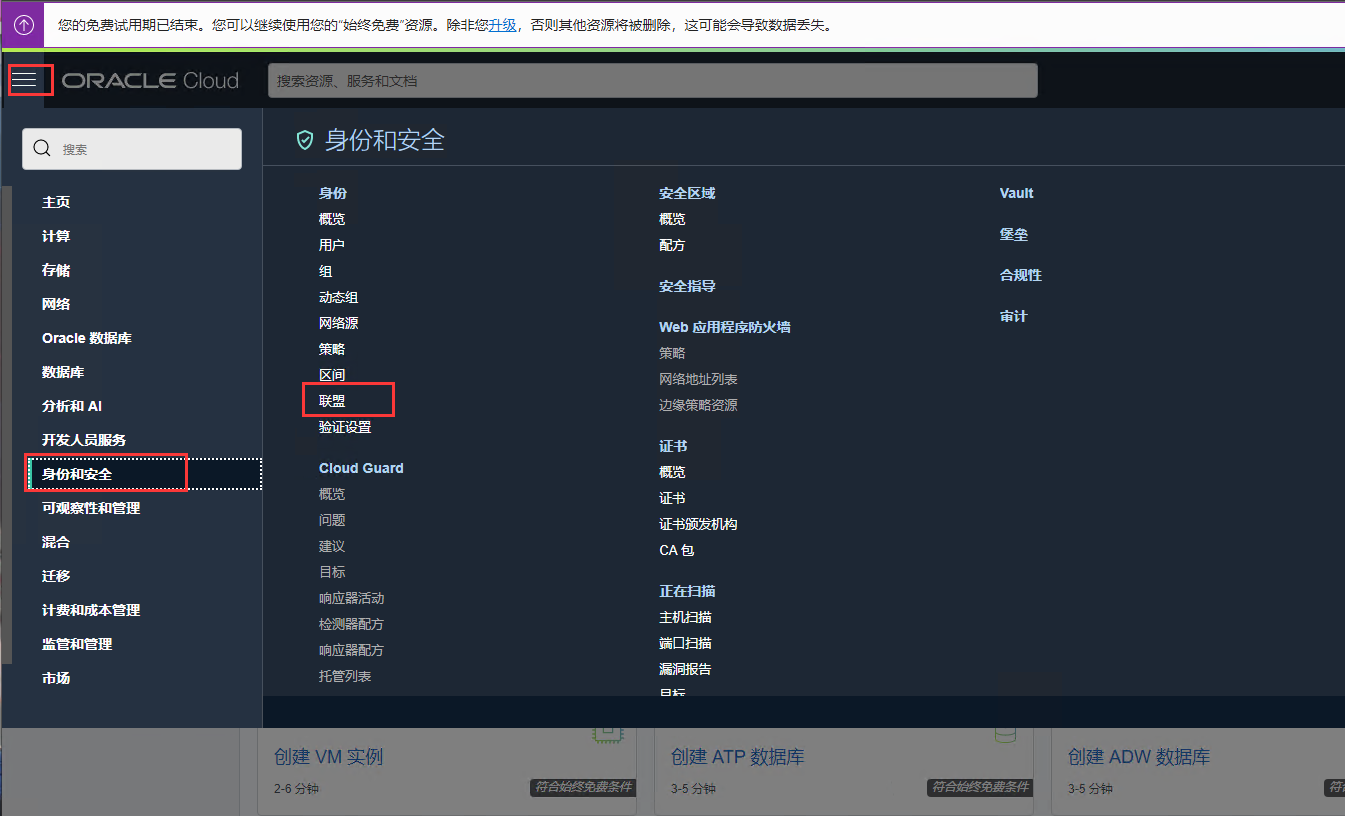Click the 审计 link

tap(1014, 316)
